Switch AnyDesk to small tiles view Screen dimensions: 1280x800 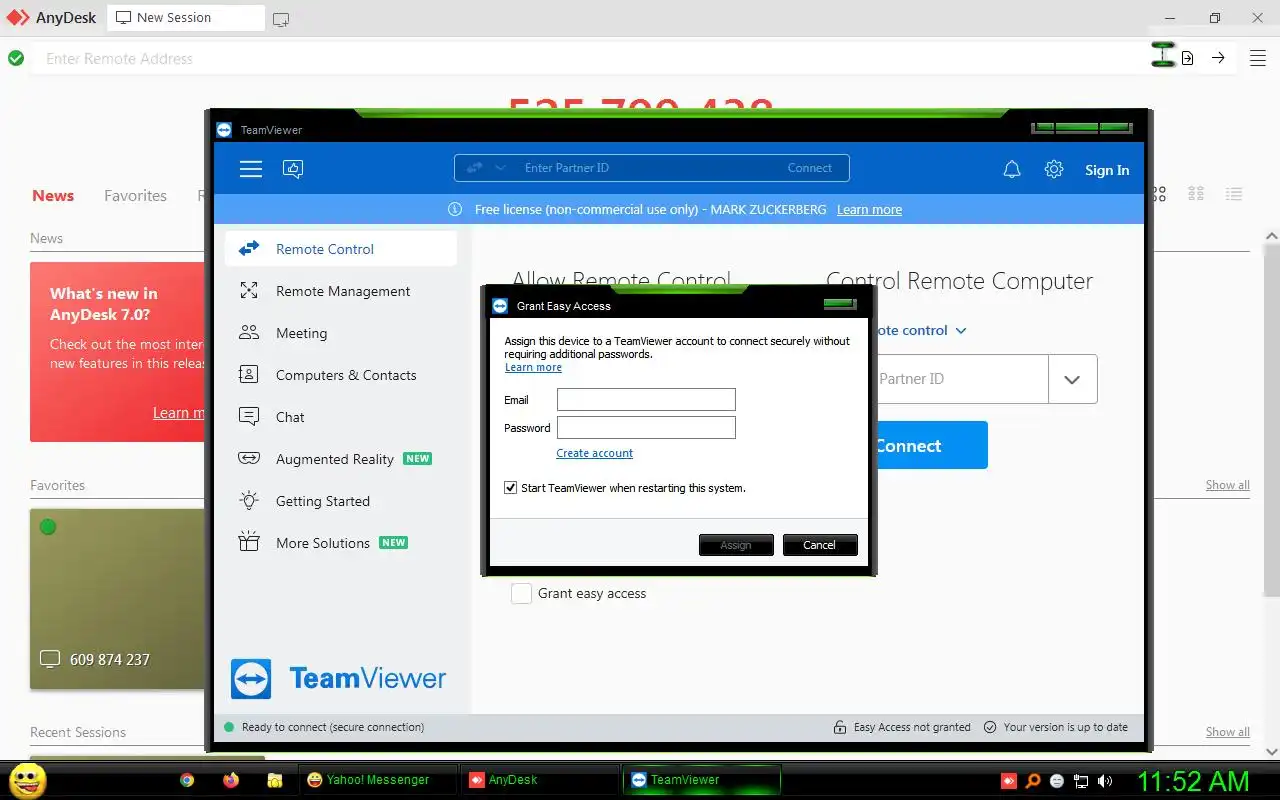[x=1195, y=194]
